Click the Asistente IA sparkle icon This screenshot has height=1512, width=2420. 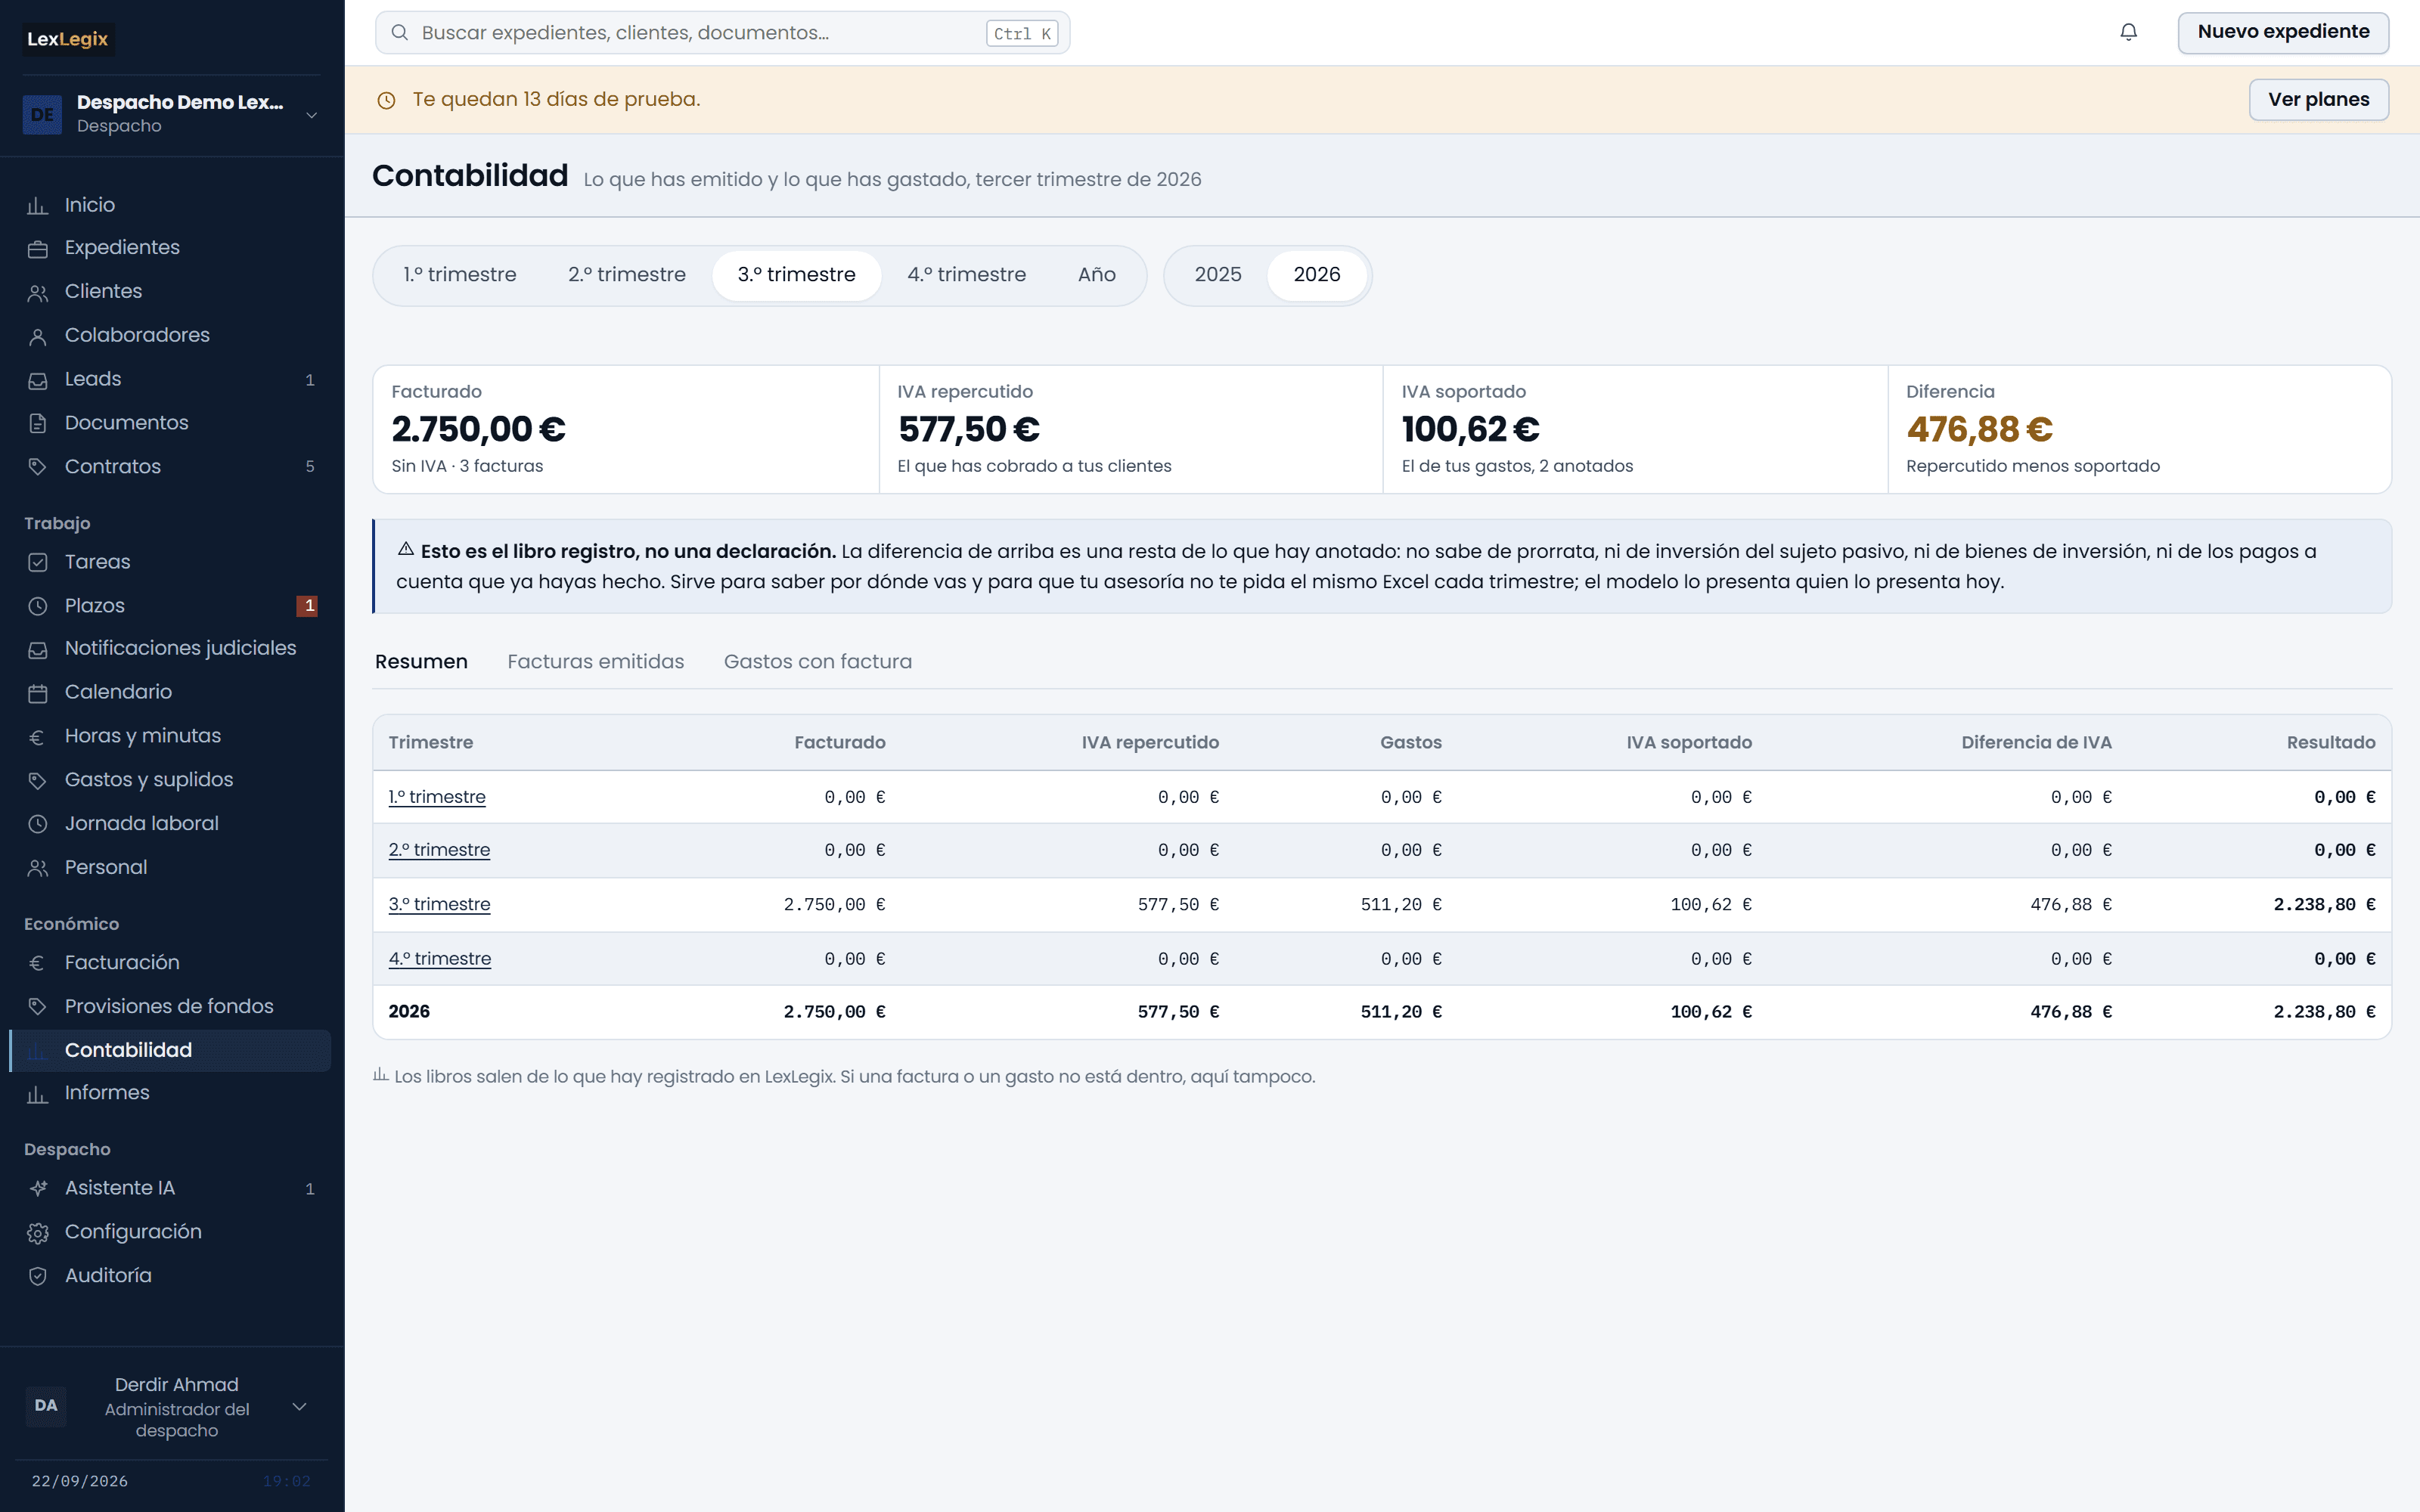(37, 1188)
